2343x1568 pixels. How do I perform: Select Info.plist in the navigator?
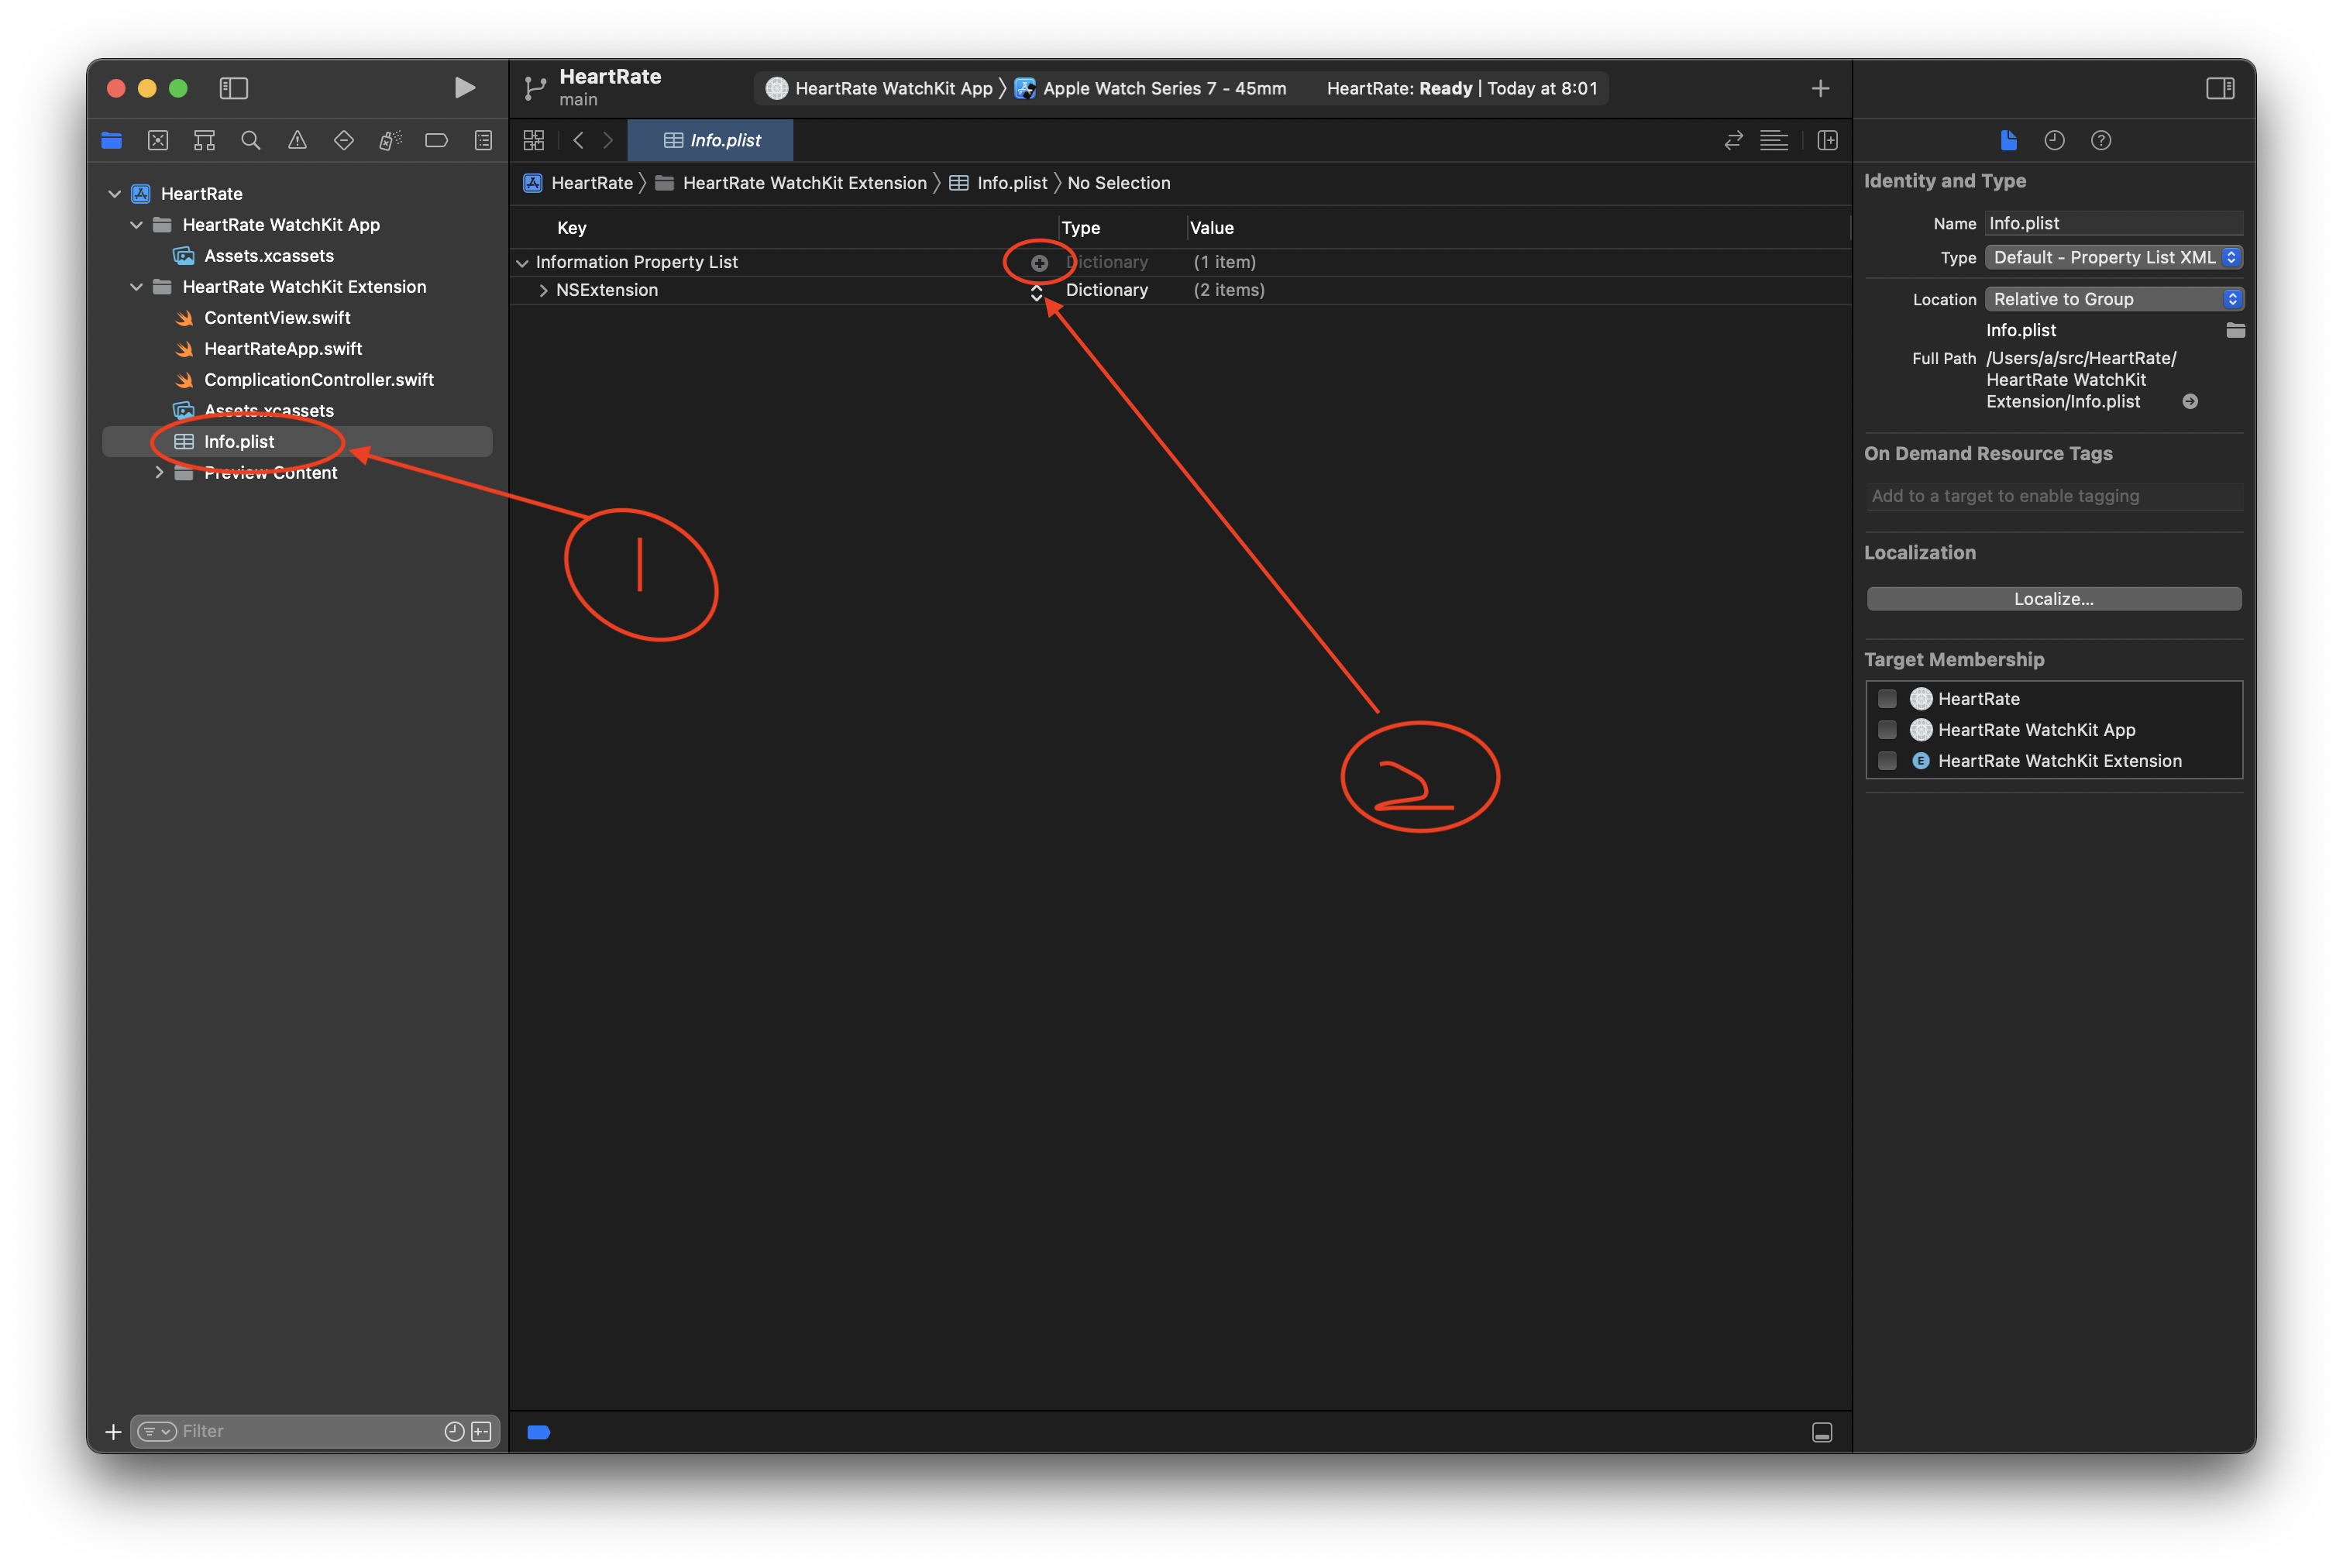pyautogui.click(x=297, y=442)
